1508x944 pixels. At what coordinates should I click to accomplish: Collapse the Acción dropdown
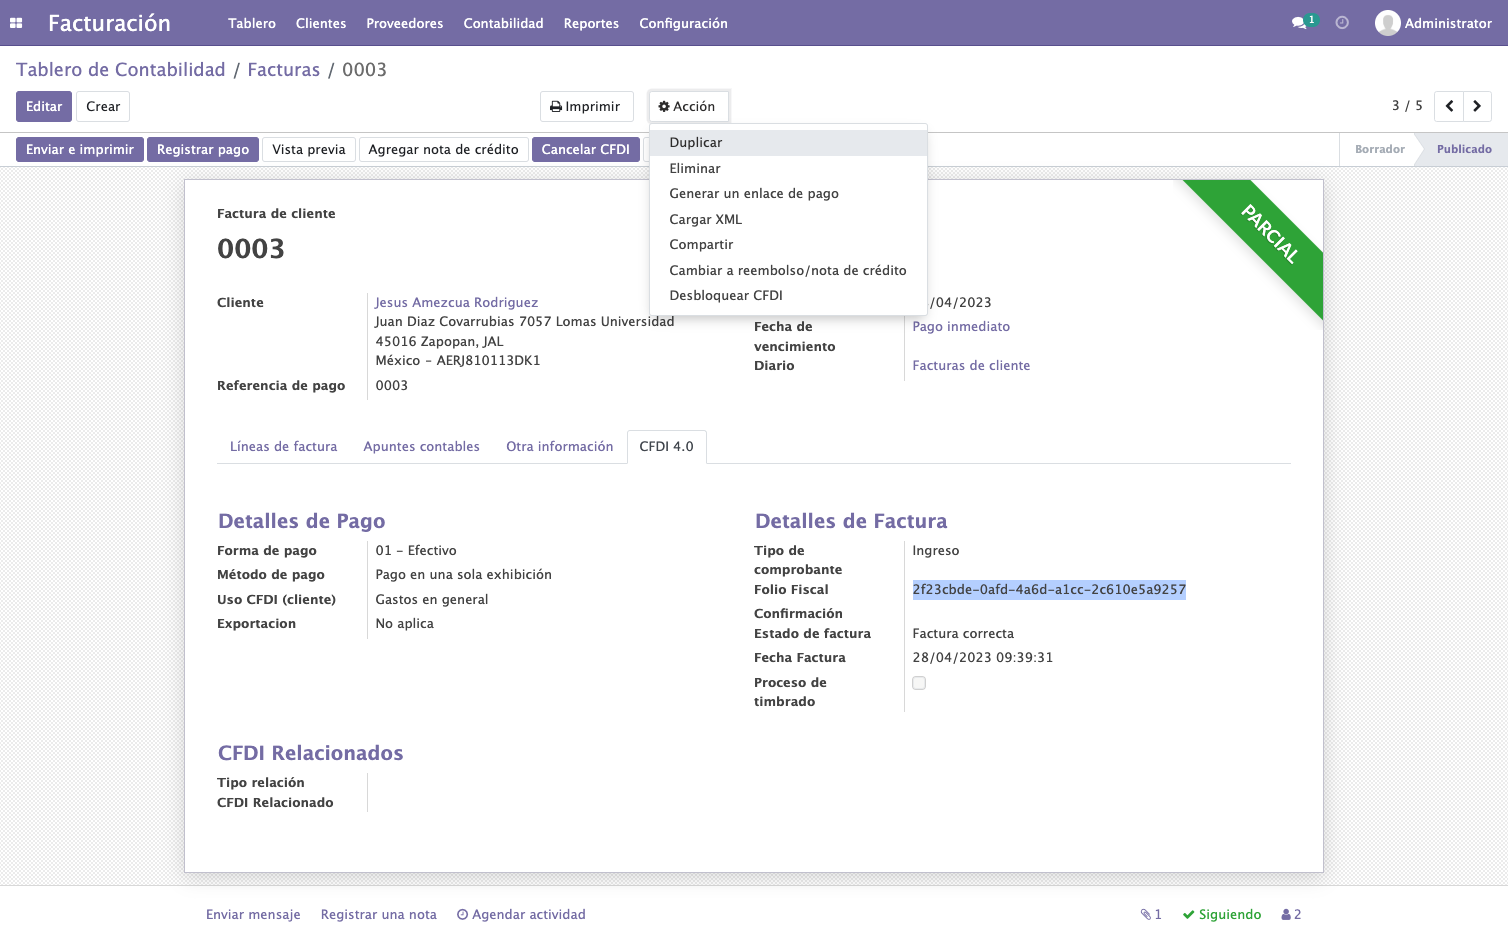tap(688, 106)
